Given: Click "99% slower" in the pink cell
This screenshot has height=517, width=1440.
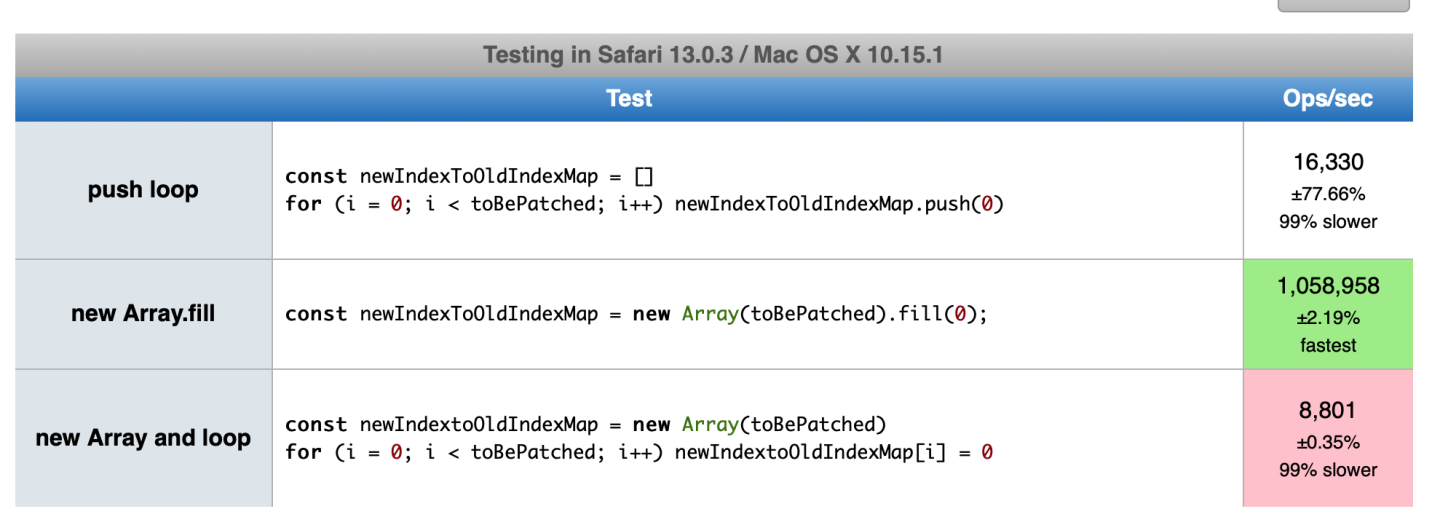Looking at the screenshot, I should click(1328, 469).
